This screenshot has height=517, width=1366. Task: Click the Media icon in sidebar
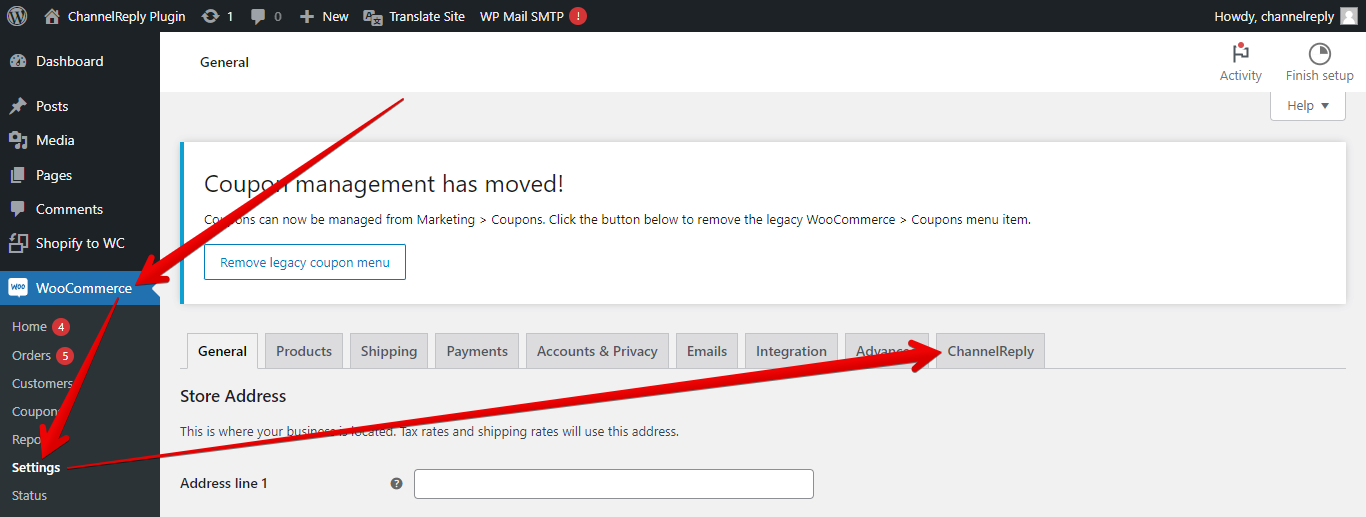pos(18,140)
